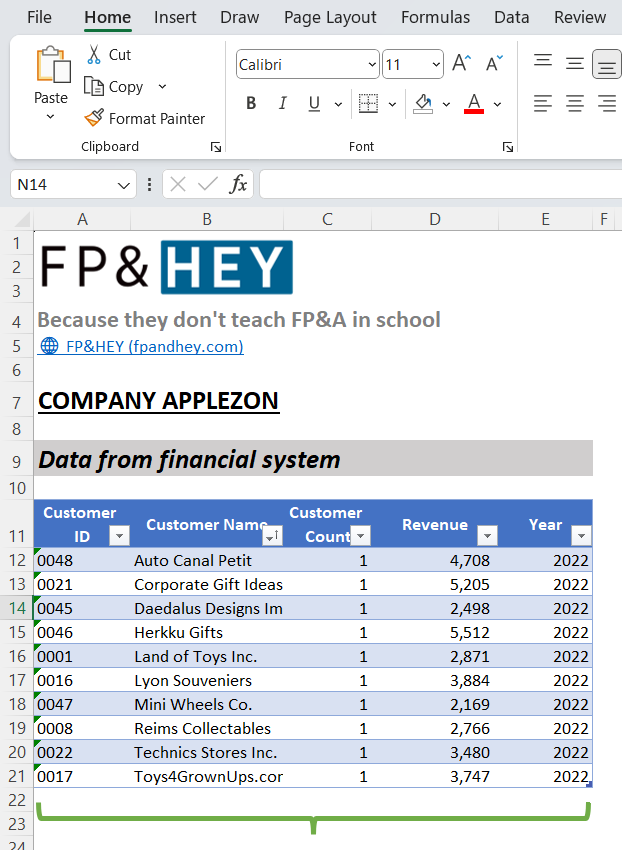The height and width of the screenshot is (850, 622).
Task: Open Revenue column filter dropdown
Action: [488, 536]
